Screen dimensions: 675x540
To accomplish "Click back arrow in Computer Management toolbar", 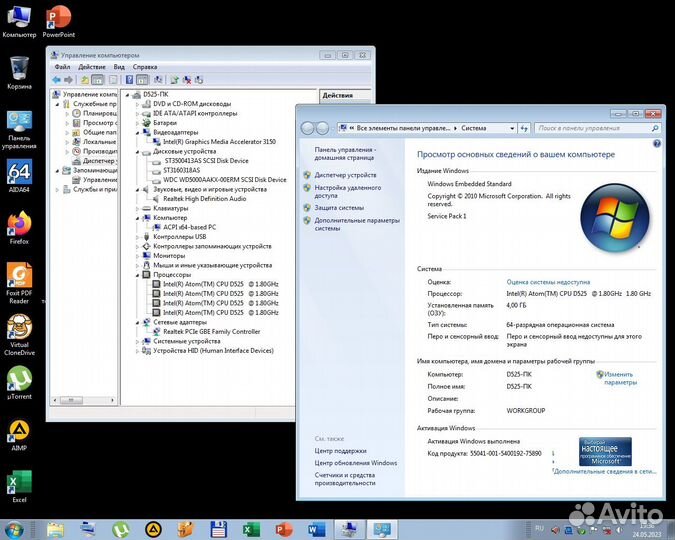I will click(56, 80).
